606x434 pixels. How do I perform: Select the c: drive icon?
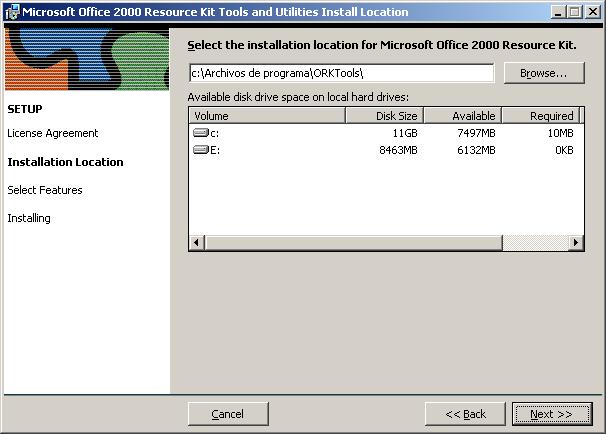pyautogui.click(x=200, y=133)
